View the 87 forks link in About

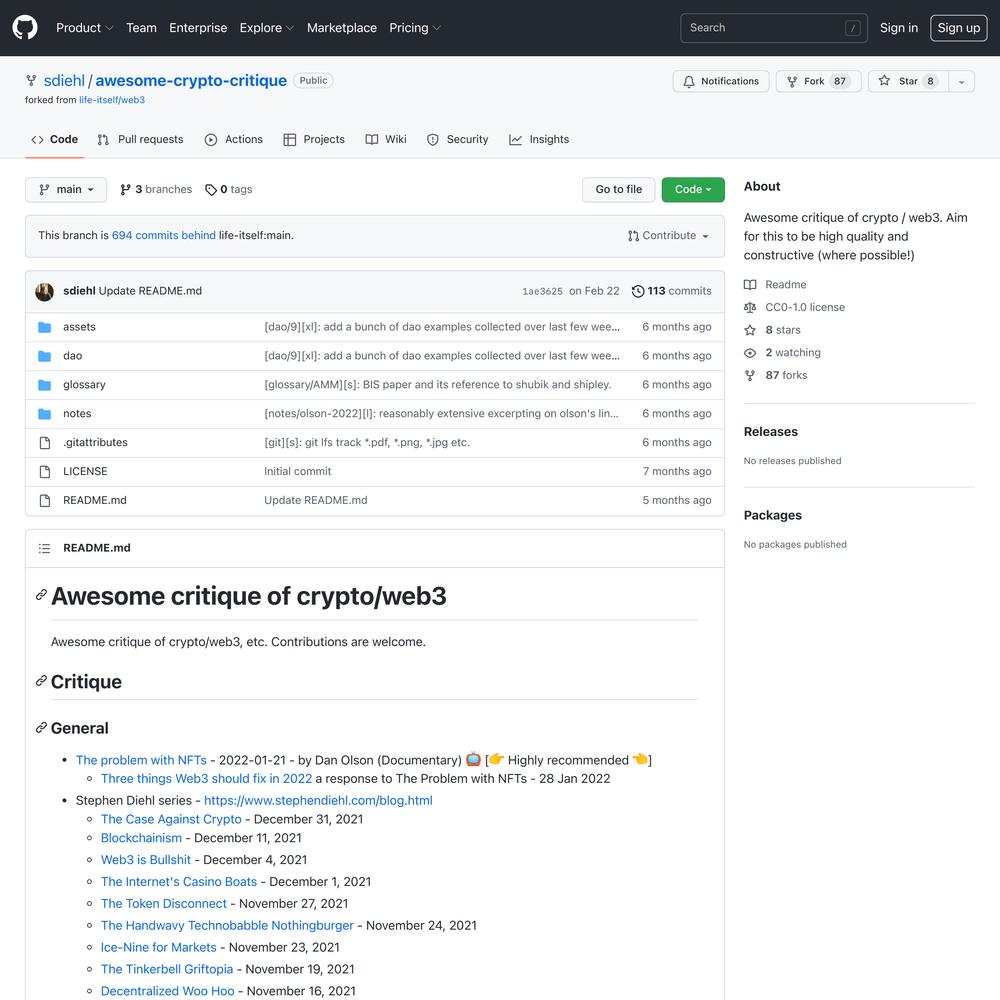pos(776,376)
